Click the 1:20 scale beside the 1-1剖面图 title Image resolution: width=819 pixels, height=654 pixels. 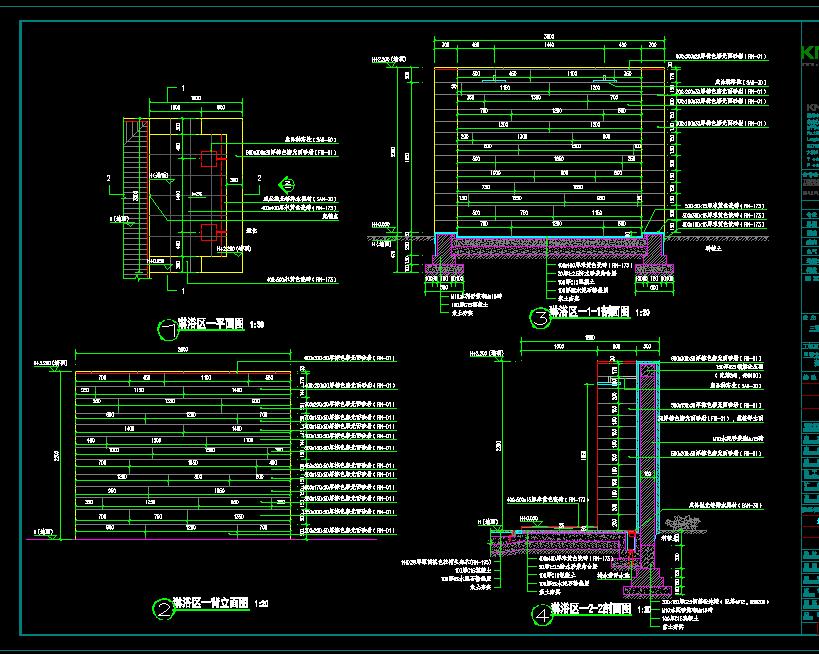pyautogui.click(x=643, y=313)
